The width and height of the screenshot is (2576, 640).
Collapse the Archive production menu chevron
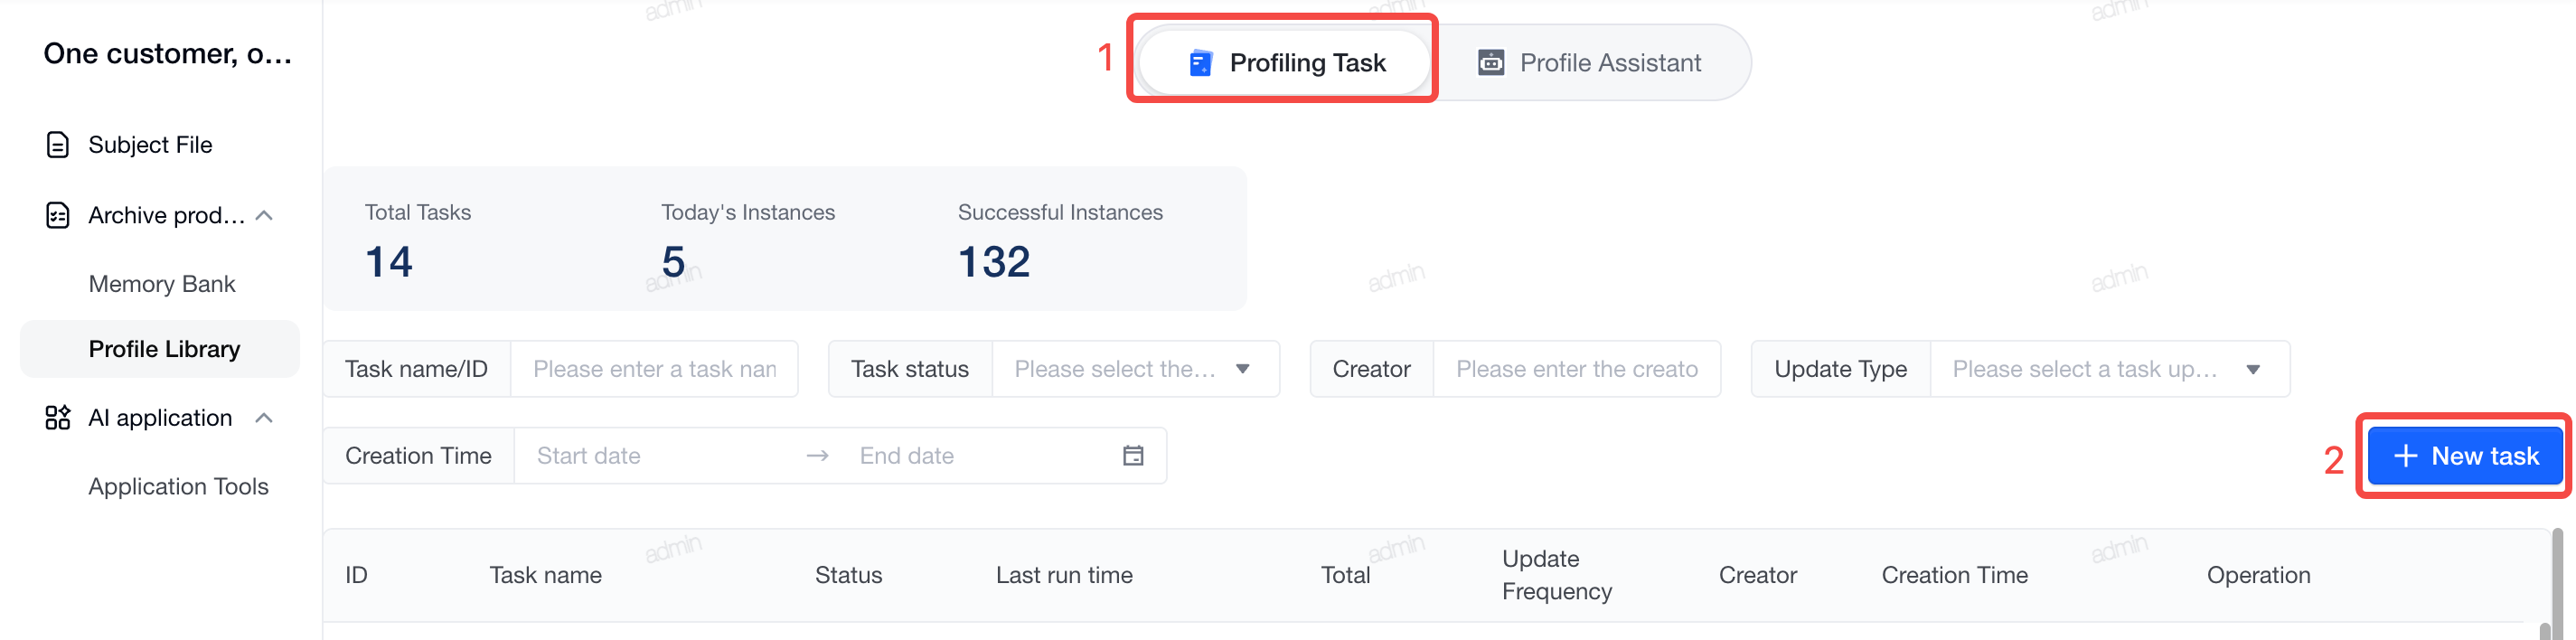coord(264,215)
